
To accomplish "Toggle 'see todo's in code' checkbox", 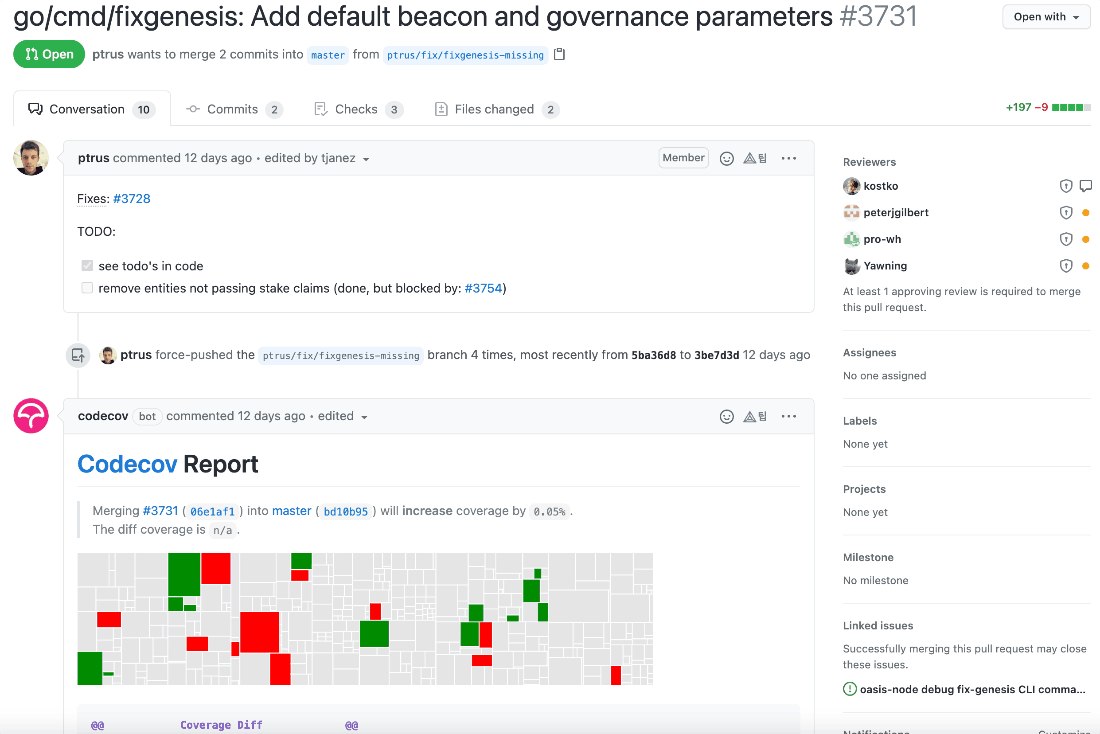I will click(x=87, y=265).
